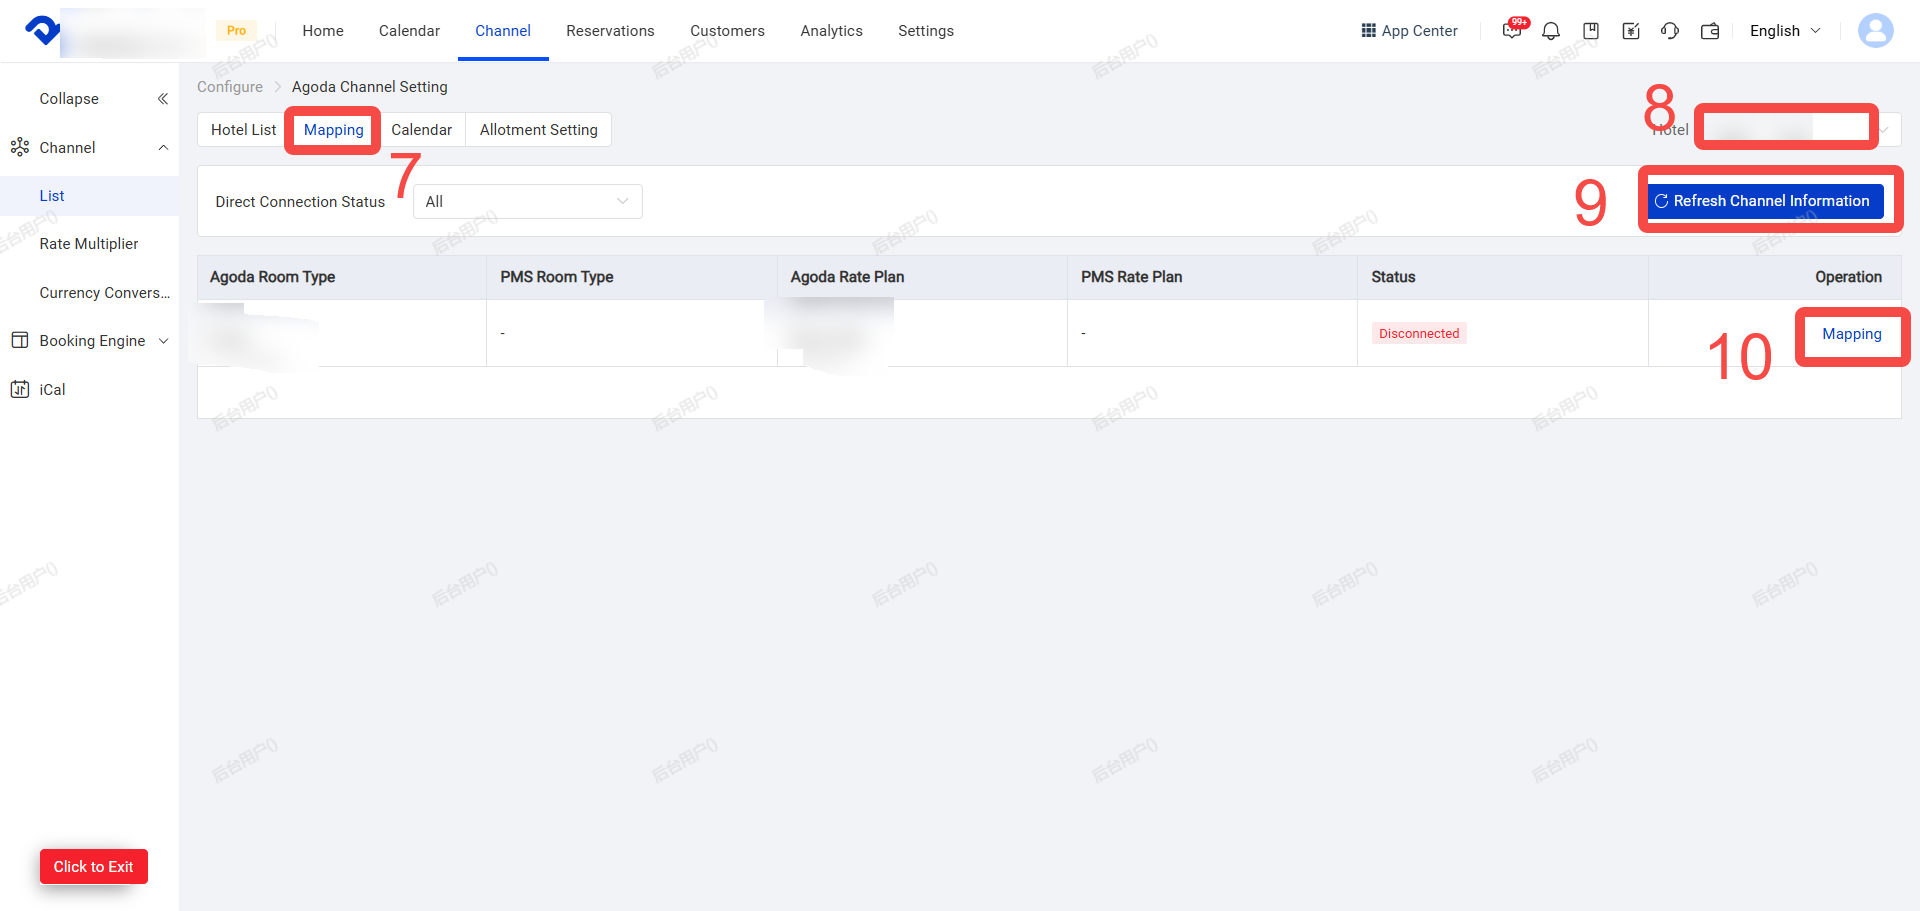Click the Channel sidebar icon
The image size is (1920, 911).
20,148
